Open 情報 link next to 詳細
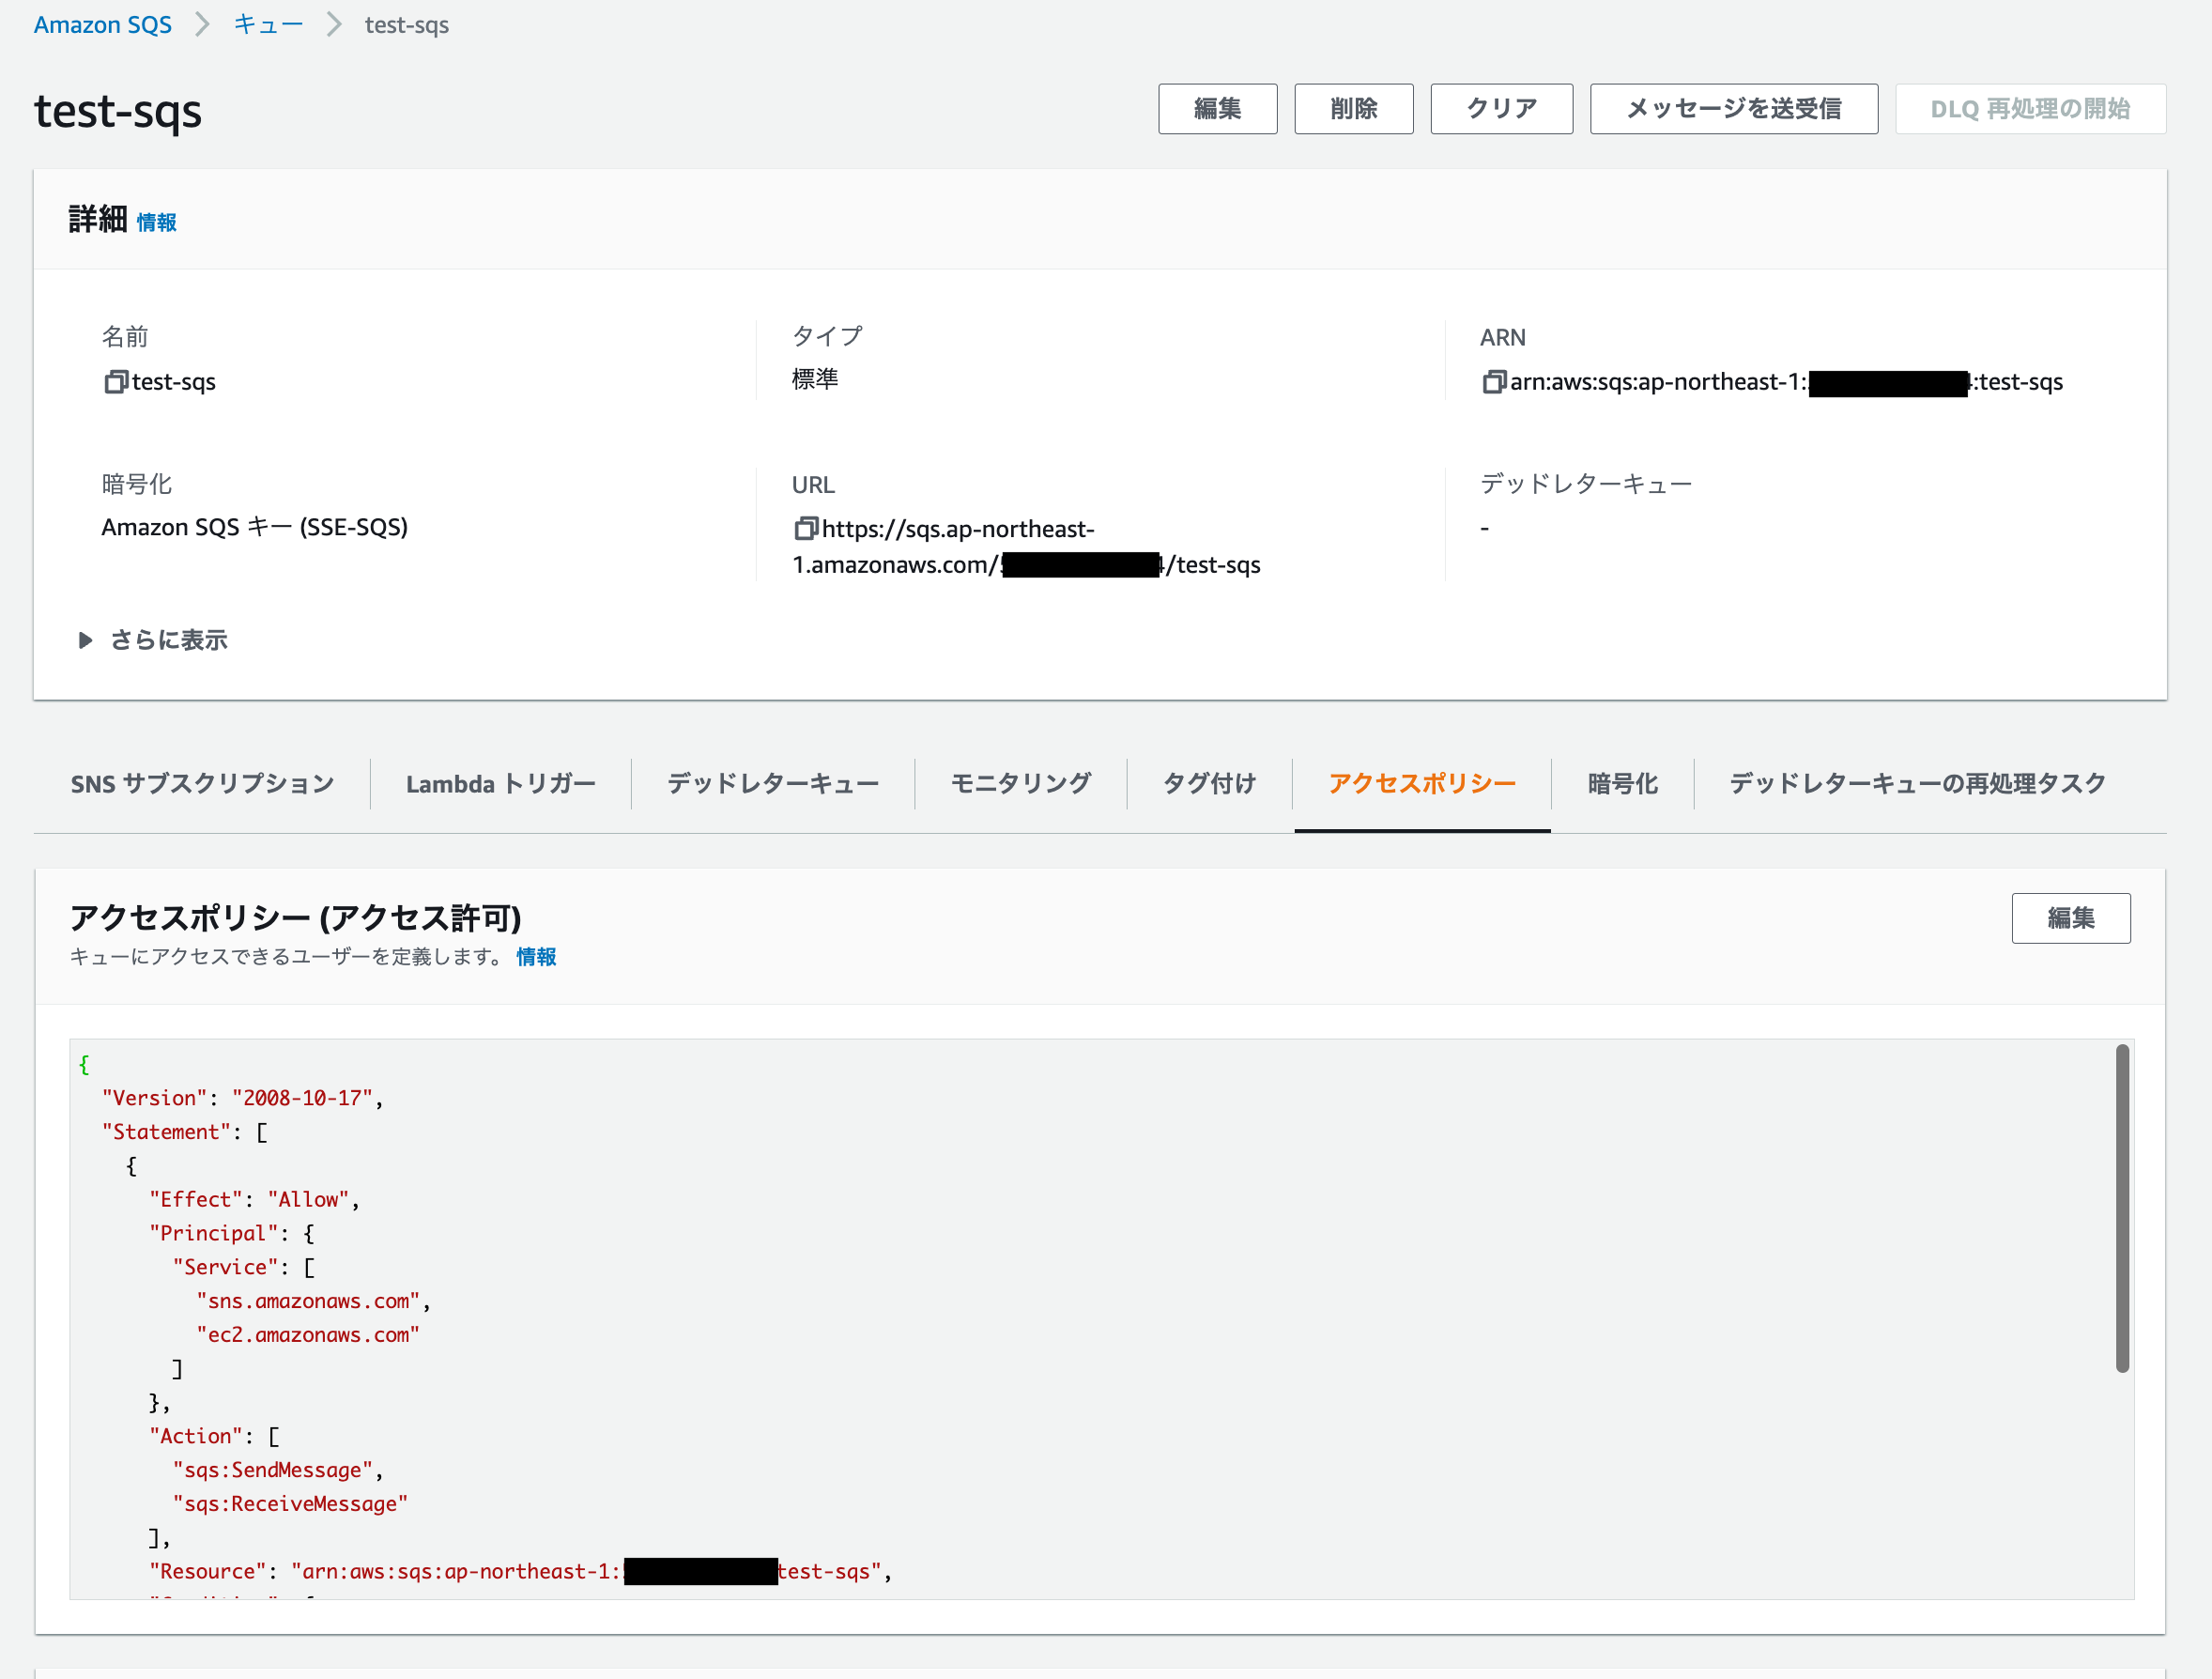Image resolution: width=2212 pixels, height=1679 pixels. coord(156,222)
